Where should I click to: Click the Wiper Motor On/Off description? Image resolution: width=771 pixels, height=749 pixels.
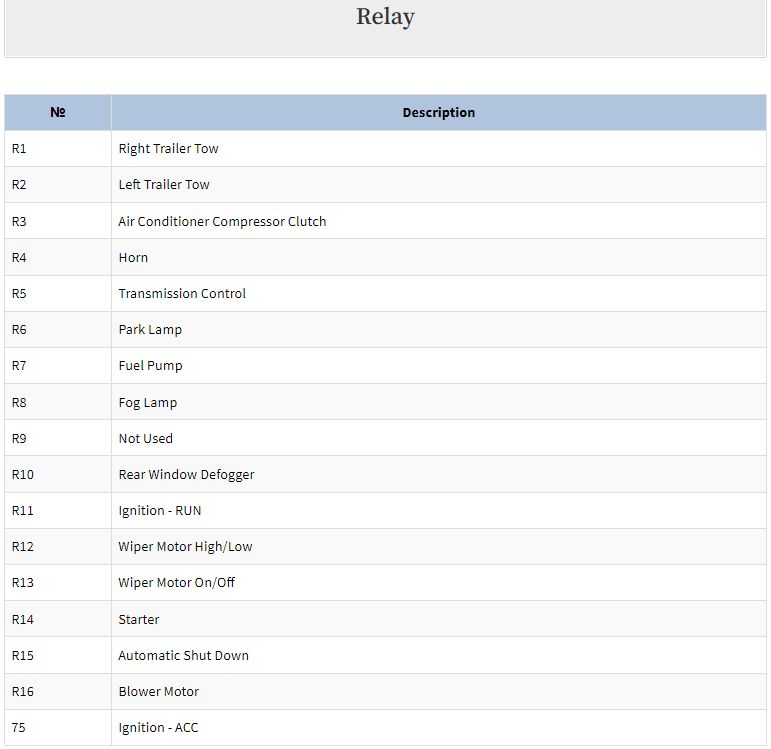(177, 582)
